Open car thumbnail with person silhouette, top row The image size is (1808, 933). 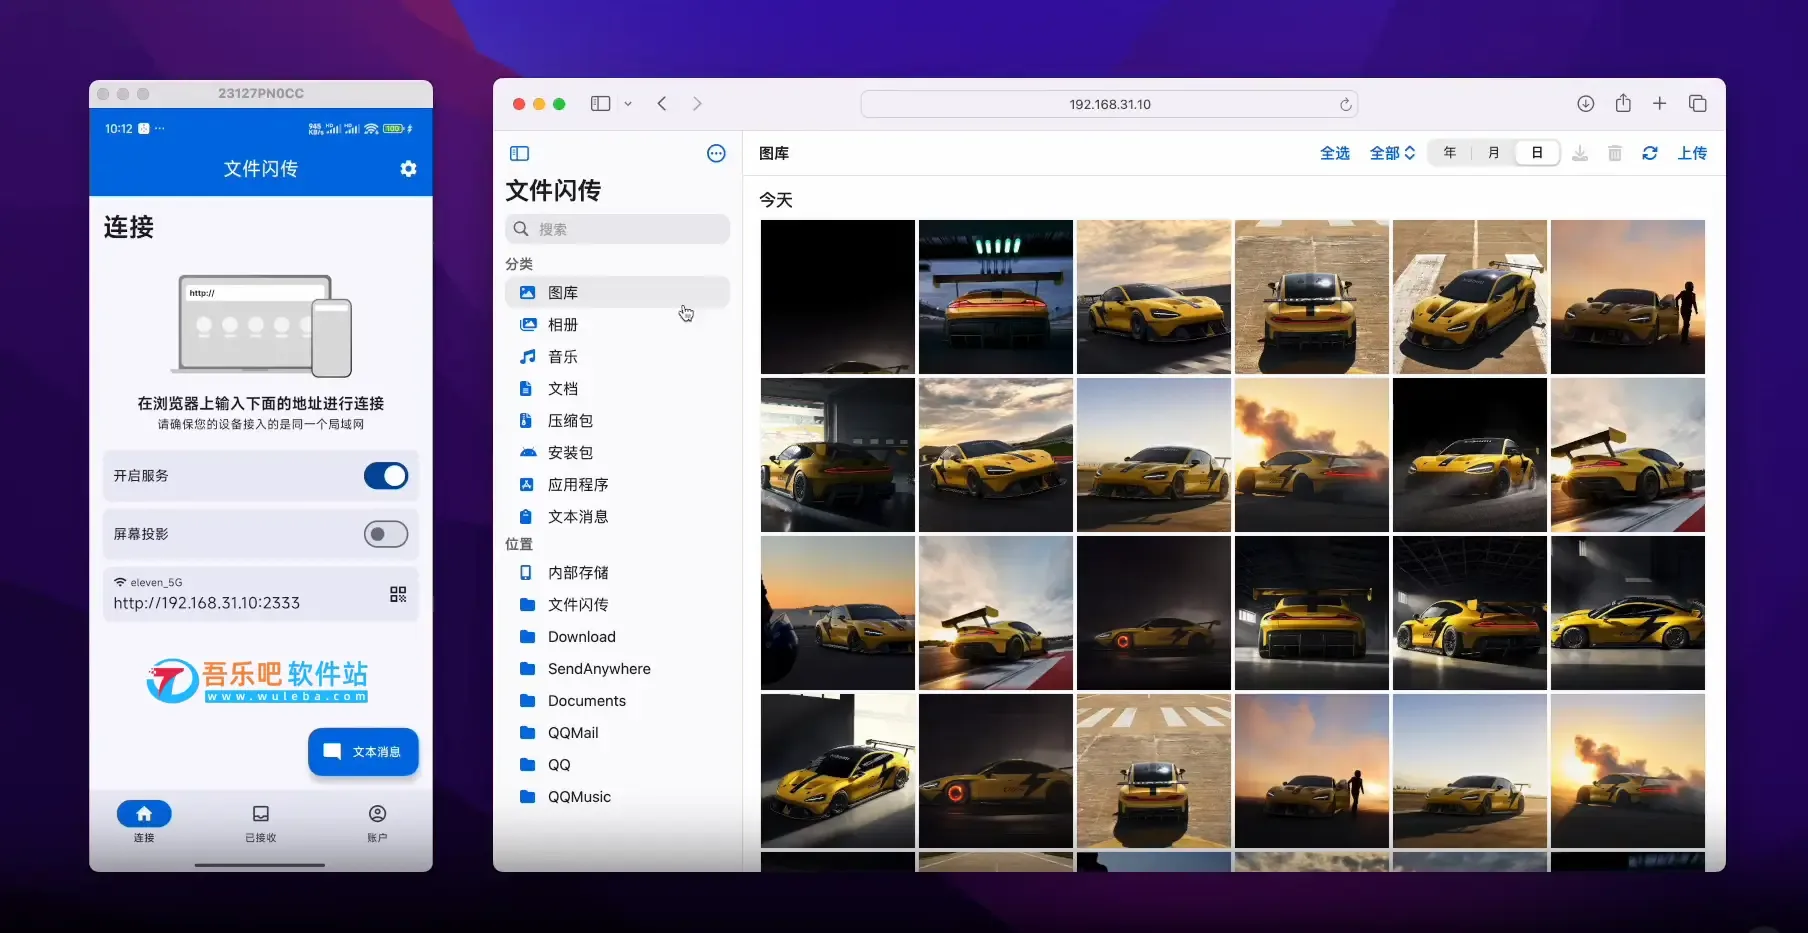(x=1628, y=297)
